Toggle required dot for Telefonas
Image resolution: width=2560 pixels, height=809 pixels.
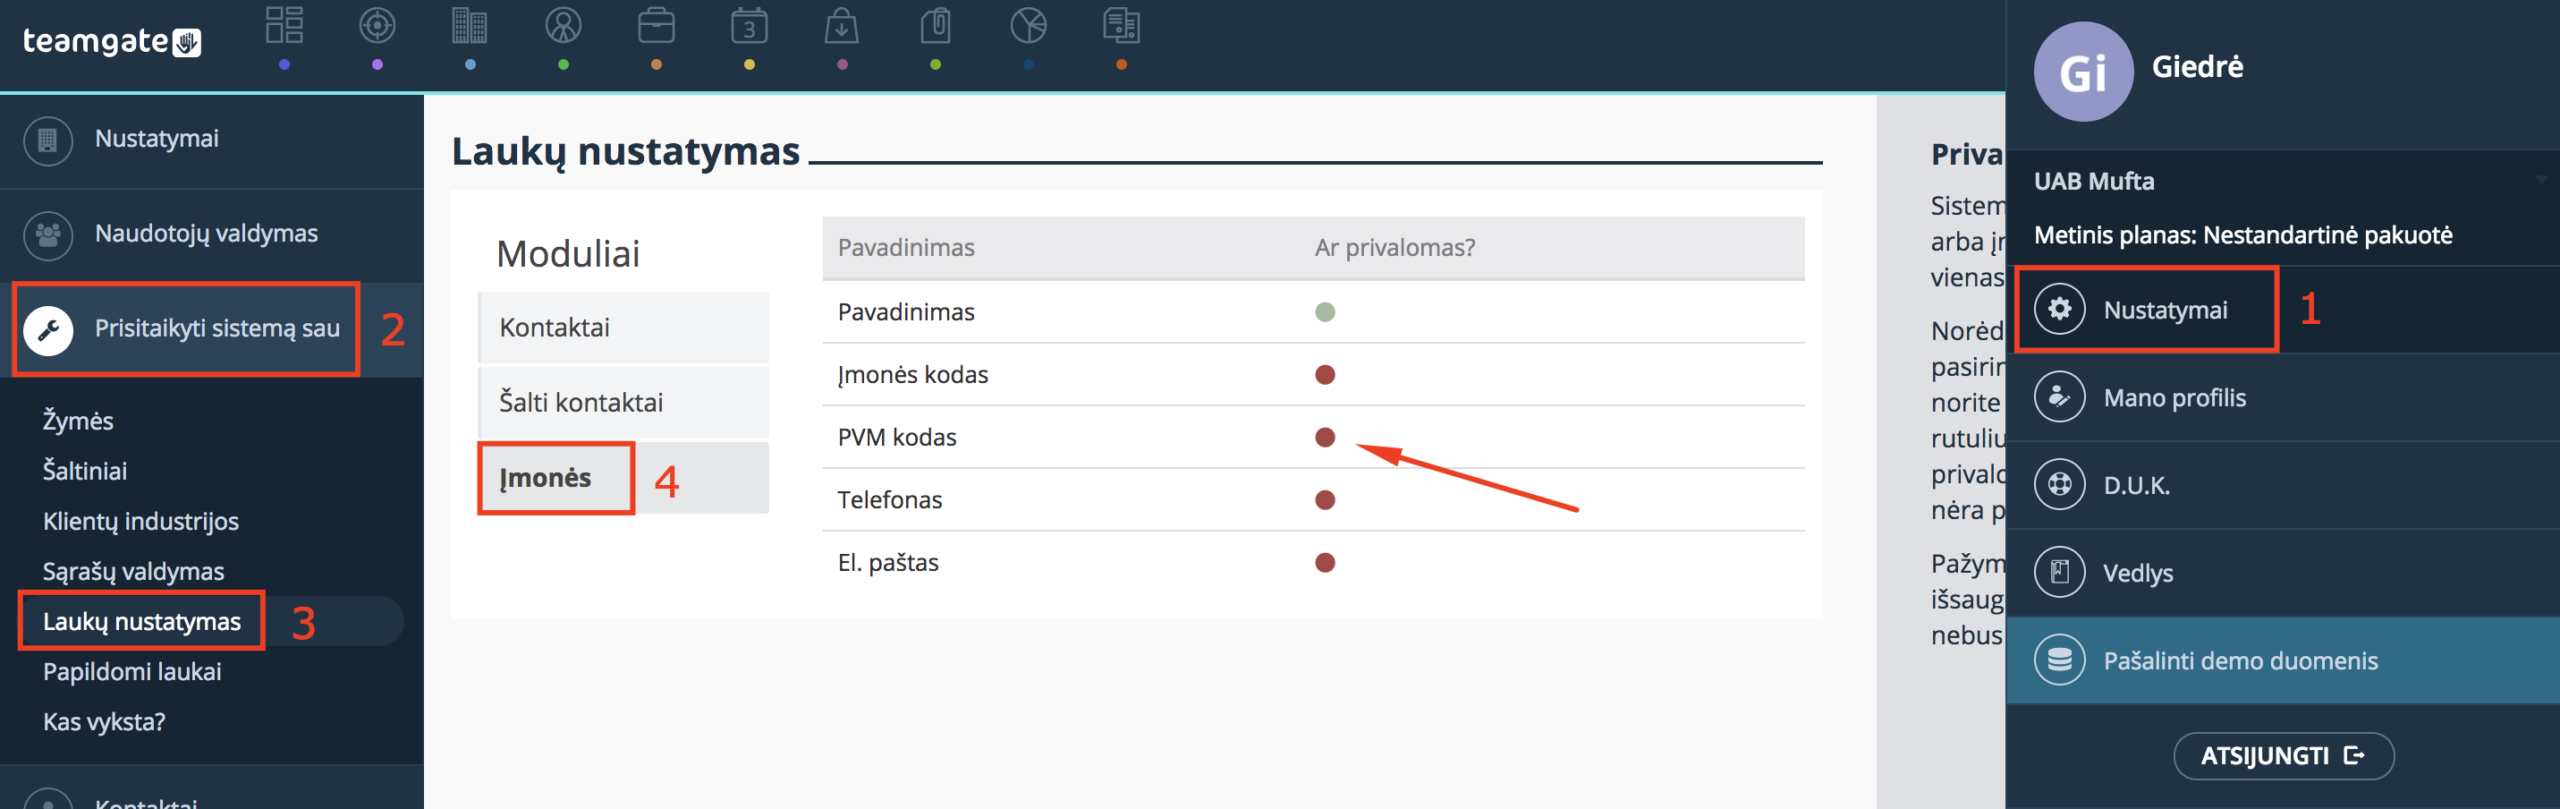click(1325, 500)
